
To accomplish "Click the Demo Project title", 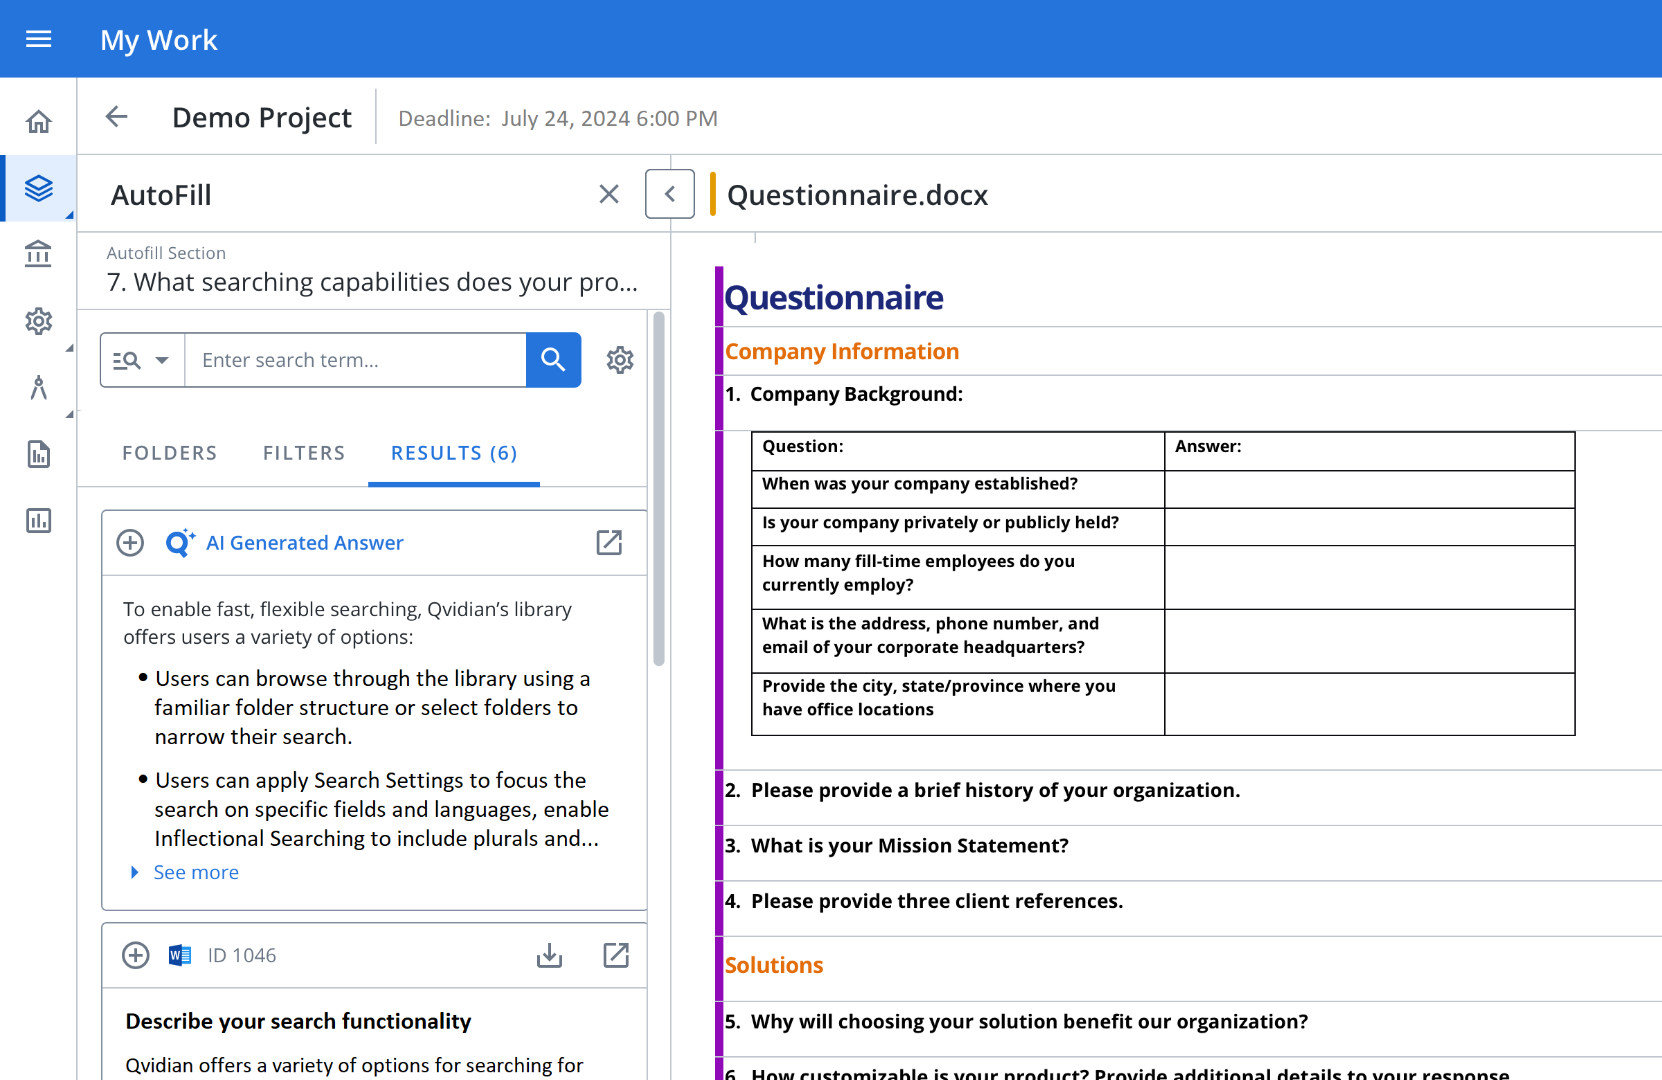I will [x=262, y=118].
